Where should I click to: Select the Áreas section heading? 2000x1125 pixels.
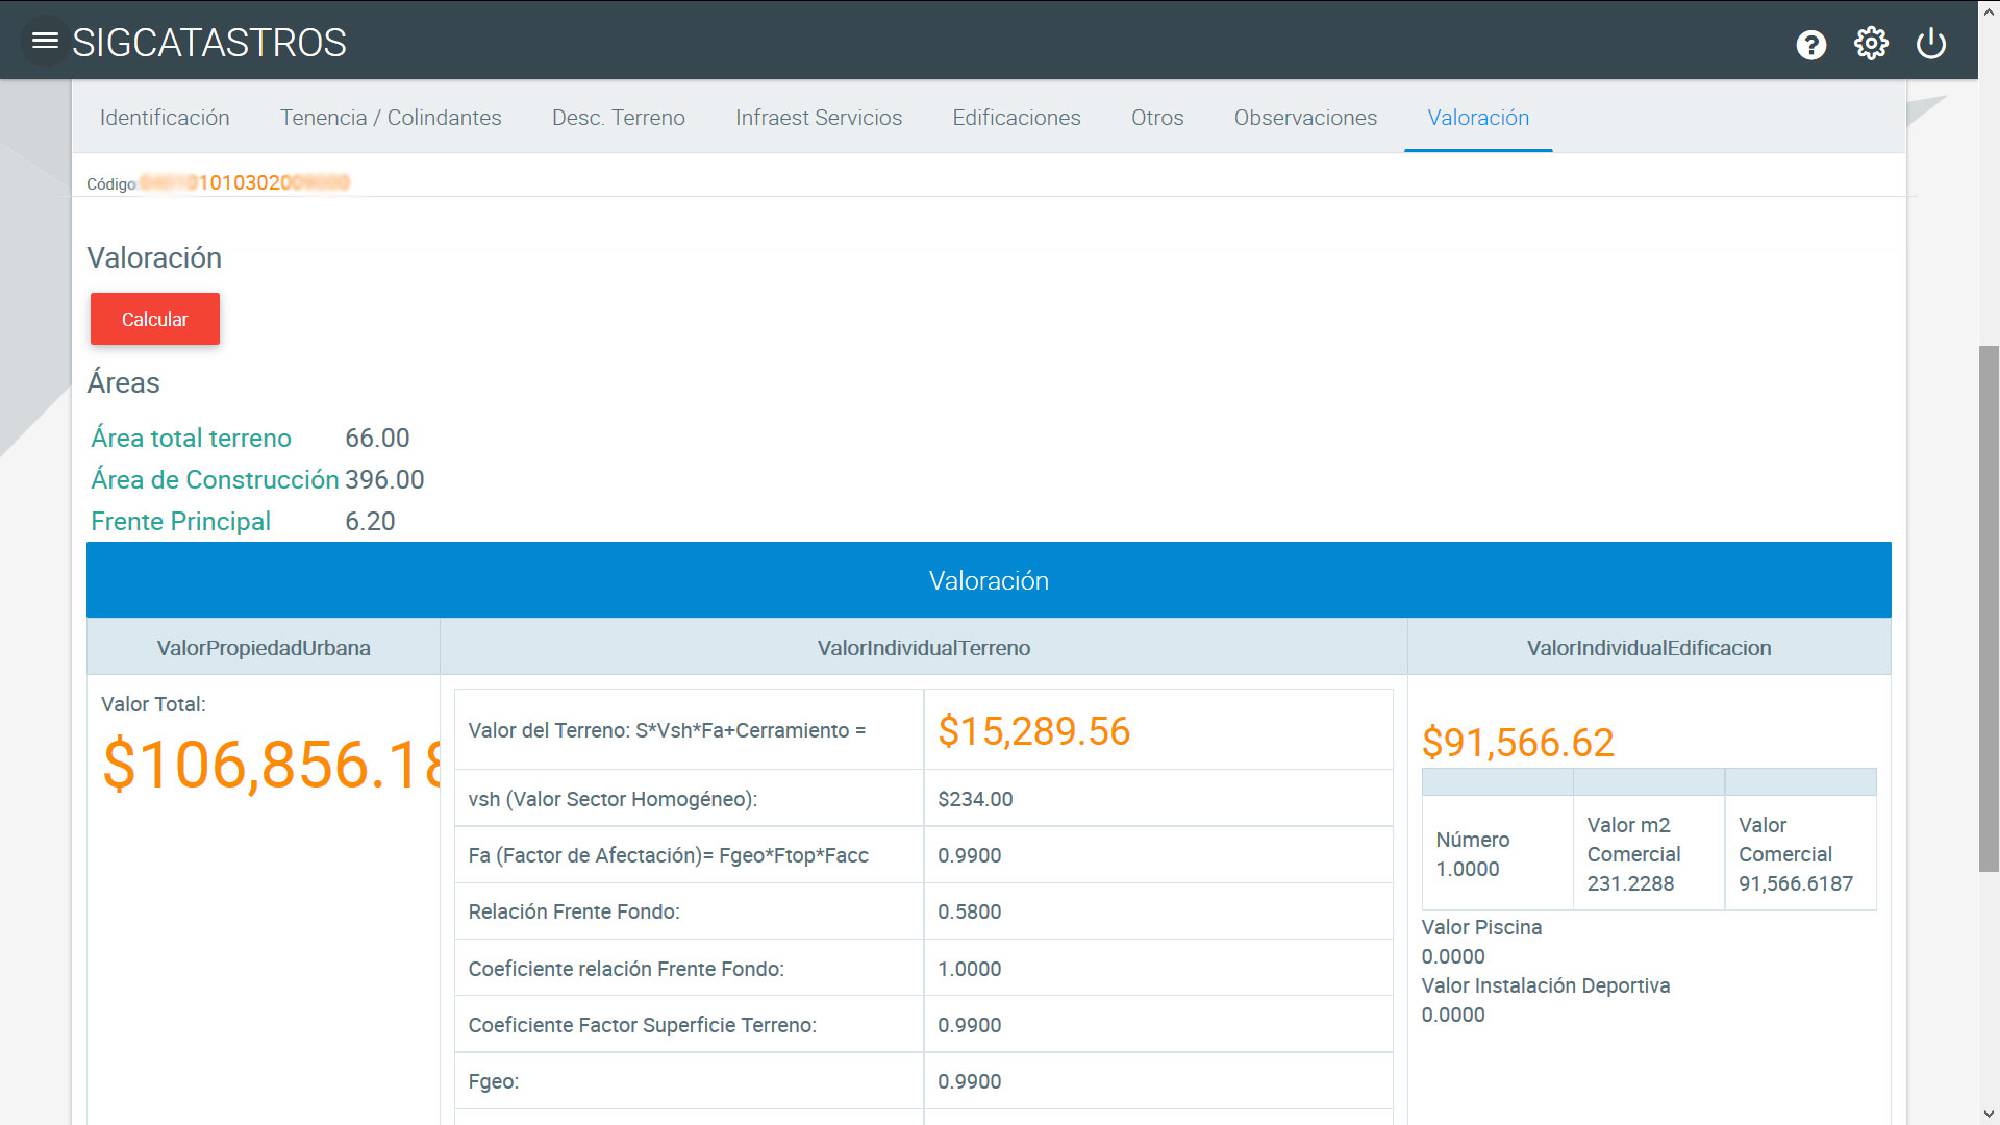[x=124, y=382]
